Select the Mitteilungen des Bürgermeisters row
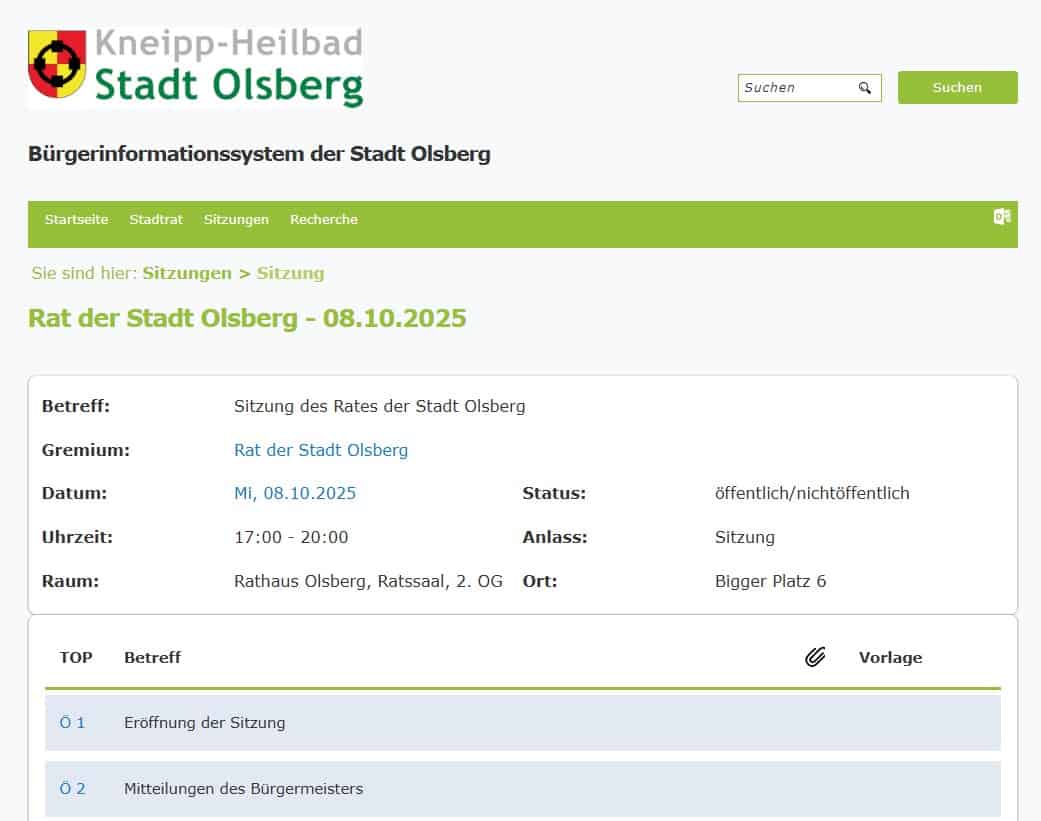Image resolution: width=1041 pixels, height=821 pixels. pyautogui.click(x=243, y=788)
